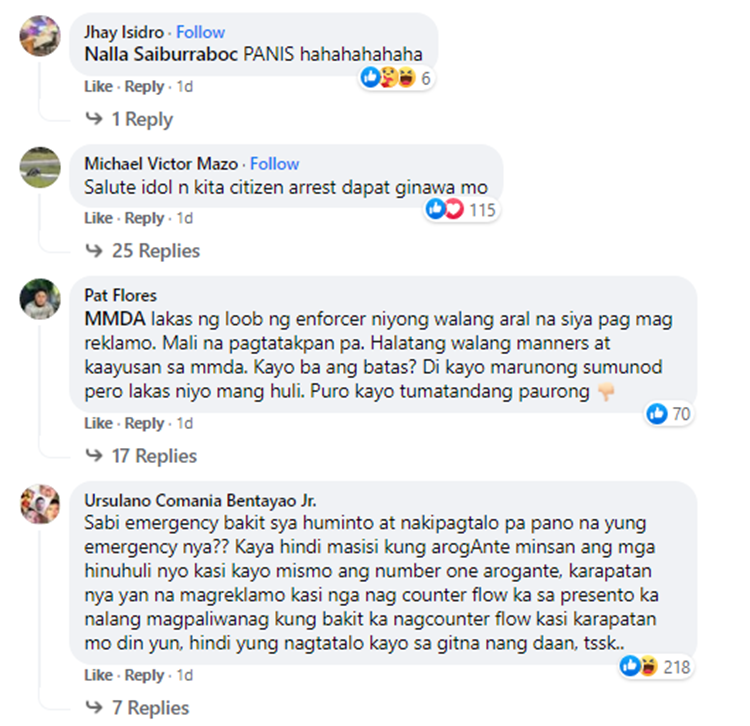
Task: Open the MMDA page mention link
Action: pos(115,319)
